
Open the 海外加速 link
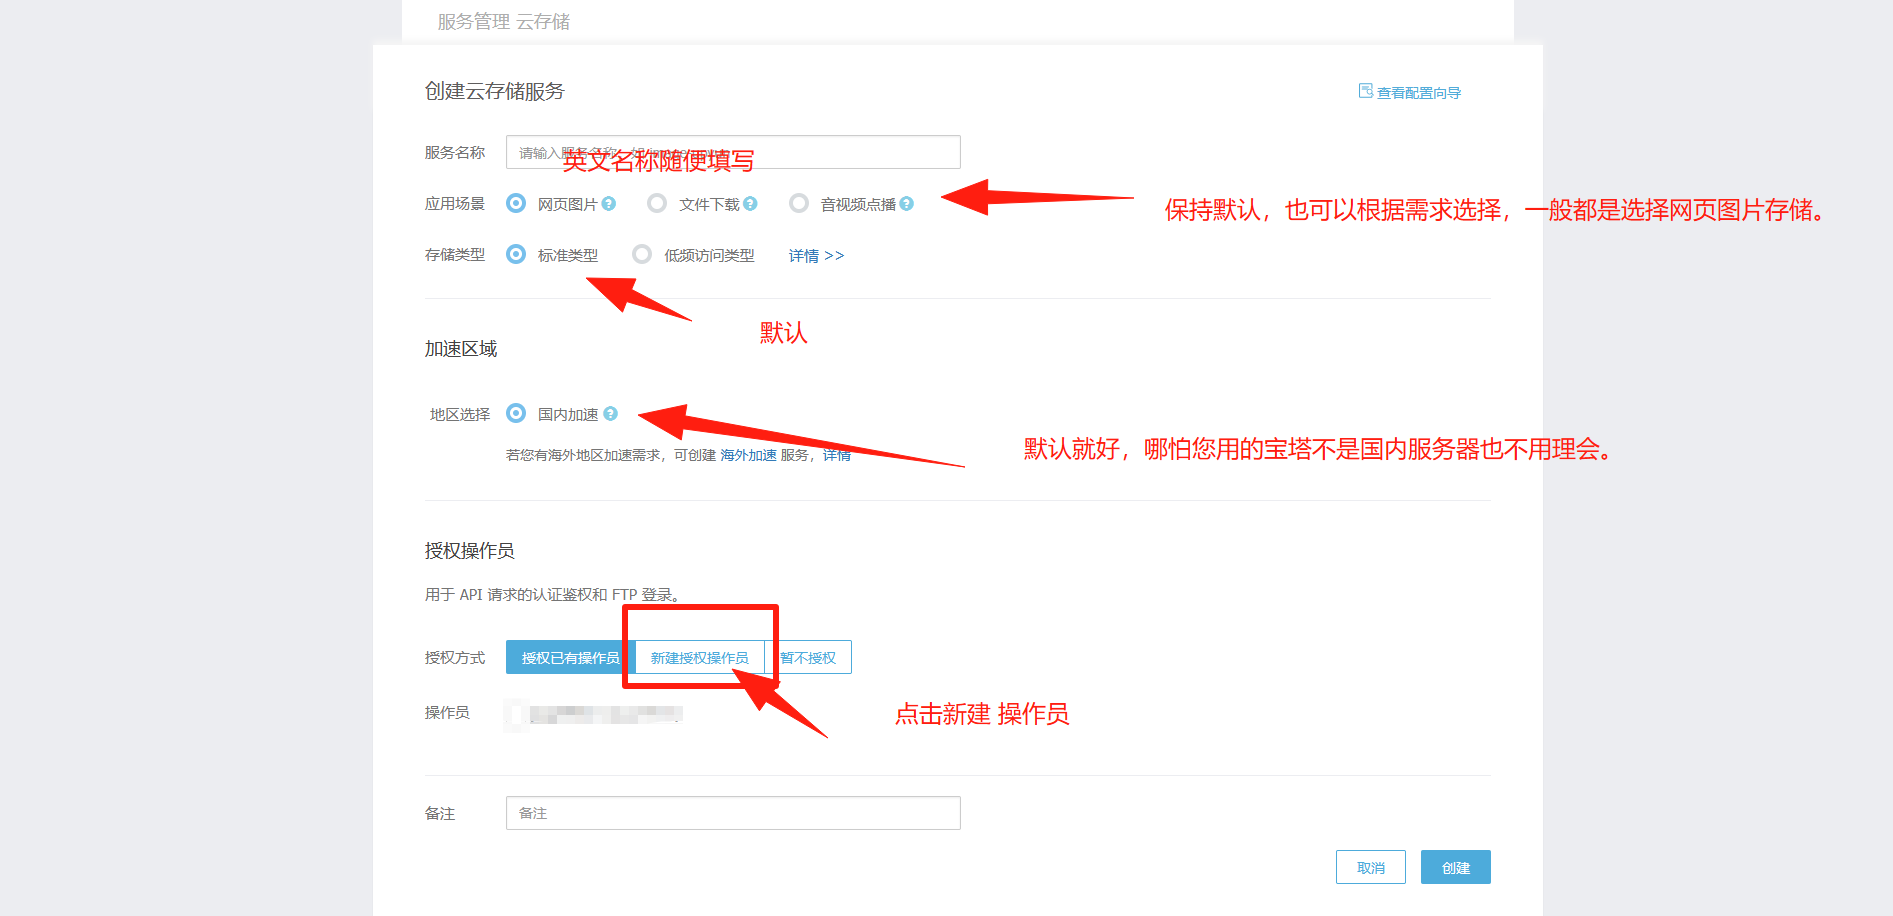(748, 455)
